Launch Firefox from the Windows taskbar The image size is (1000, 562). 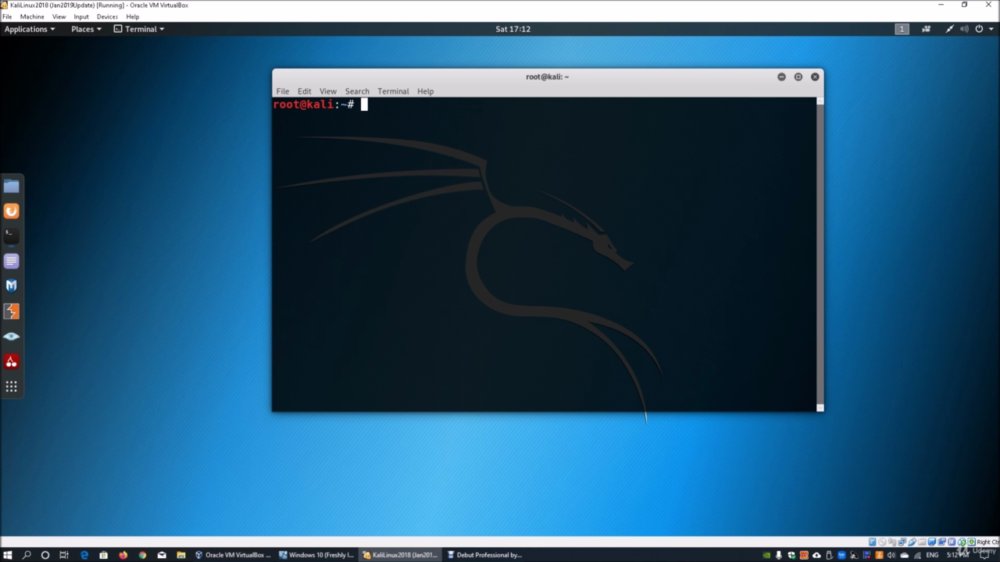point(123,555)
